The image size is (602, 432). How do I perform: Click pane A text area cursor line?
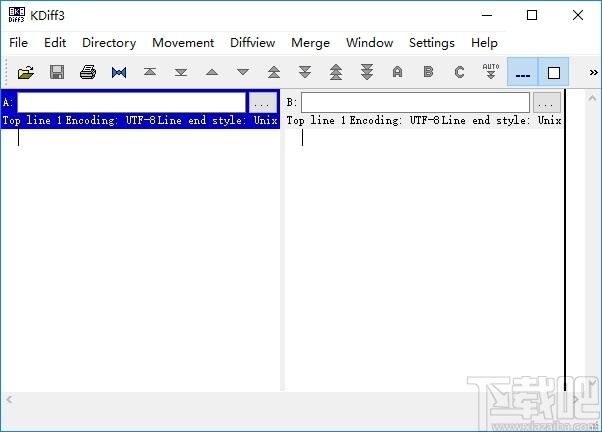click(18, 137)
